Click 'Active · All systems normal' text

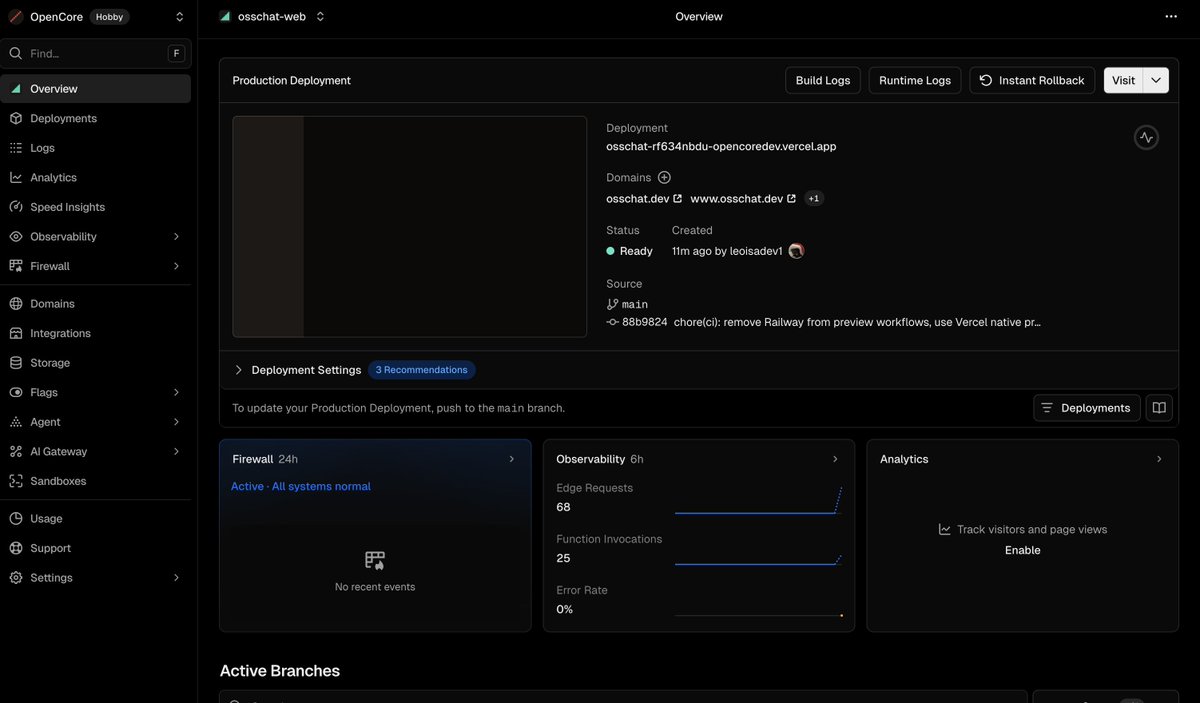point(301,487)
